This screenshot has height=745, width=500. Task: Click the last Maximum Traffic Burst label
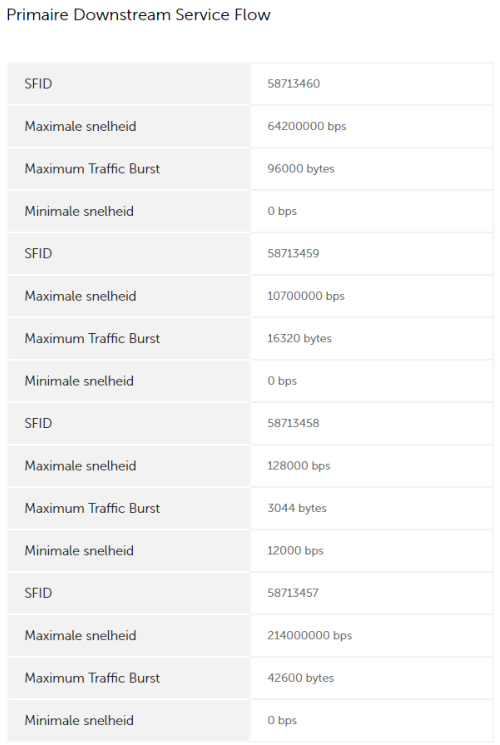(92, 678)
